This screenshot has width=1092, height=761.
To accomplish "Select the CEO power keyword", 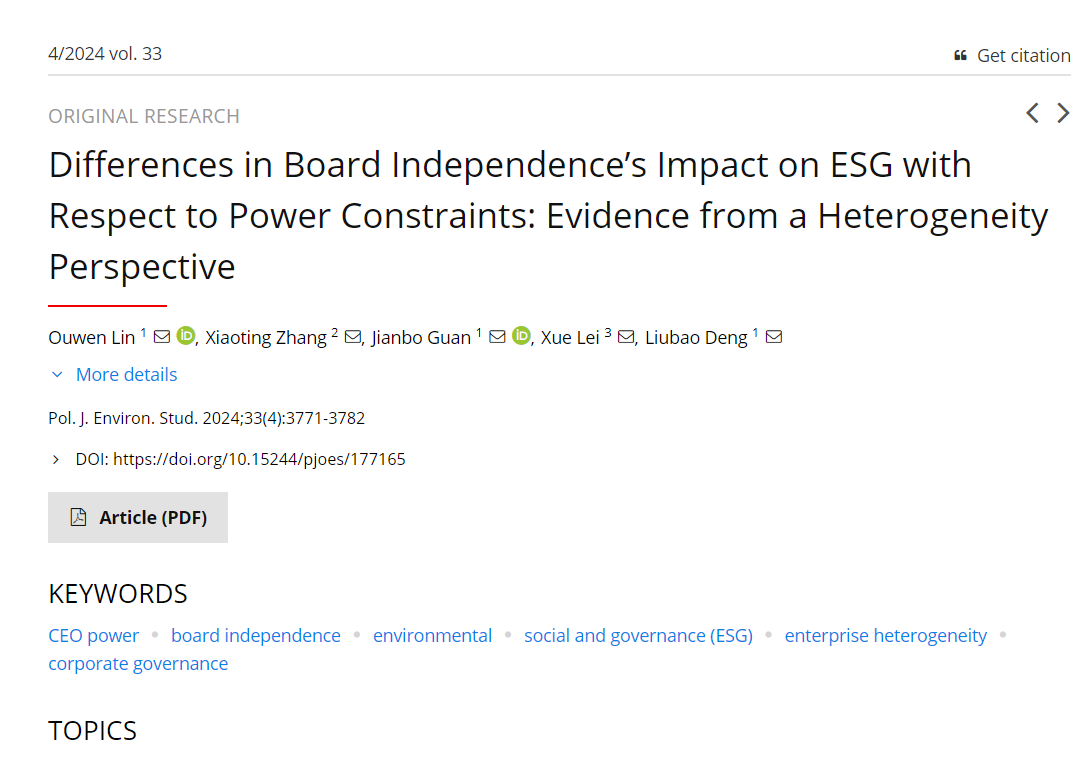I will [94, 636].
